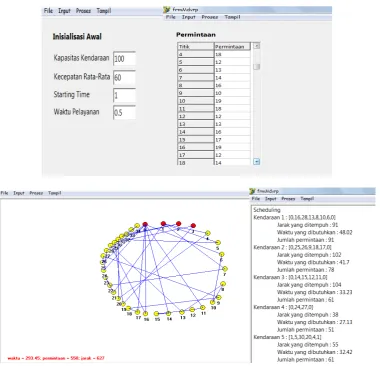380x366 pixels.
Task: Click the Kendaraan 3 route line
Action: [x=290, y=277]
